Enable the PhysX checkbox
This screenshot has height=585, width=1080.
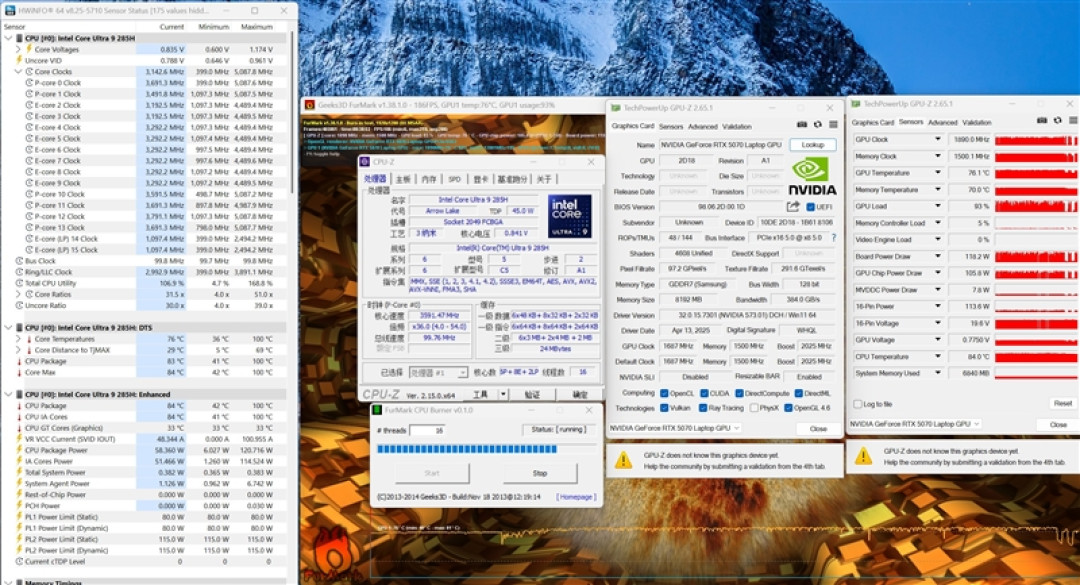[754, 408]
